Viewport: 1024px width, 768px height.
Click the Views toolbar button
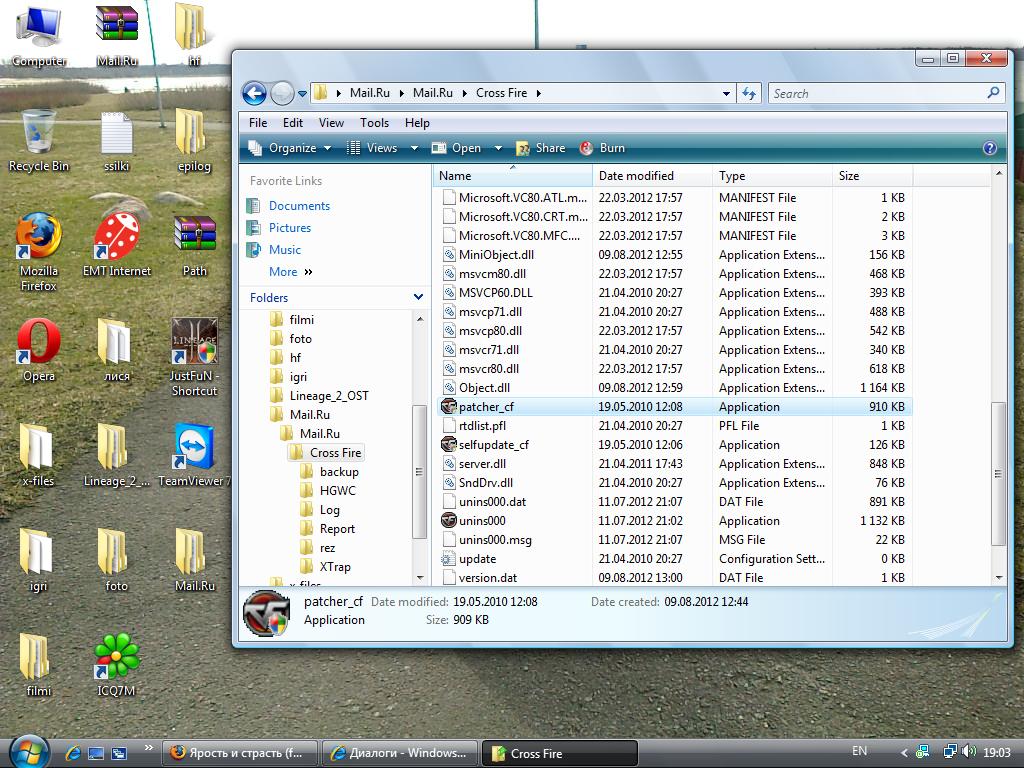tap(374, 148)
